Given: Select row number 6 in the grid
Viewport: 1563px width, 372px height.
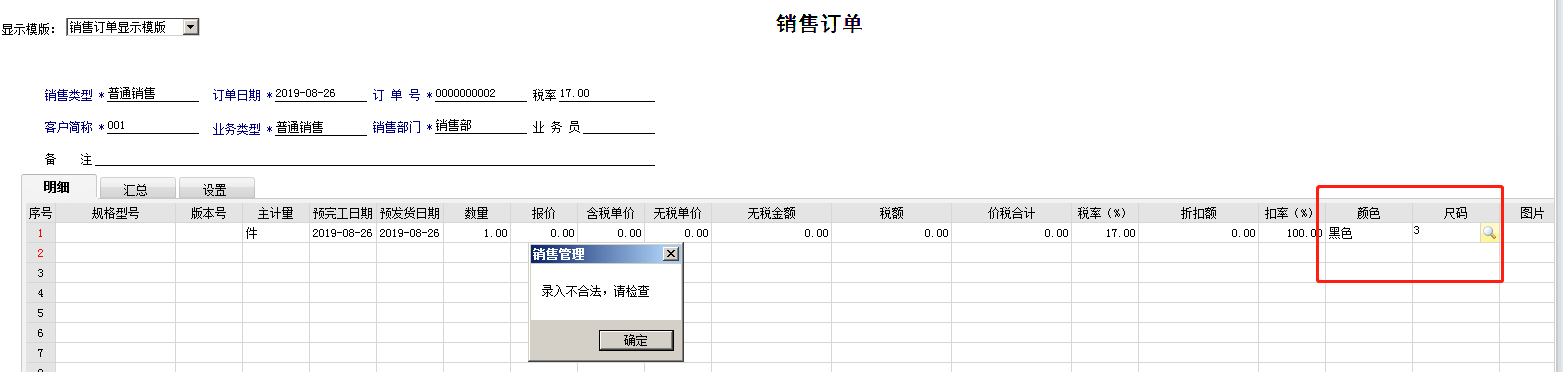Looking at the screenshot, I should point(40,333).
